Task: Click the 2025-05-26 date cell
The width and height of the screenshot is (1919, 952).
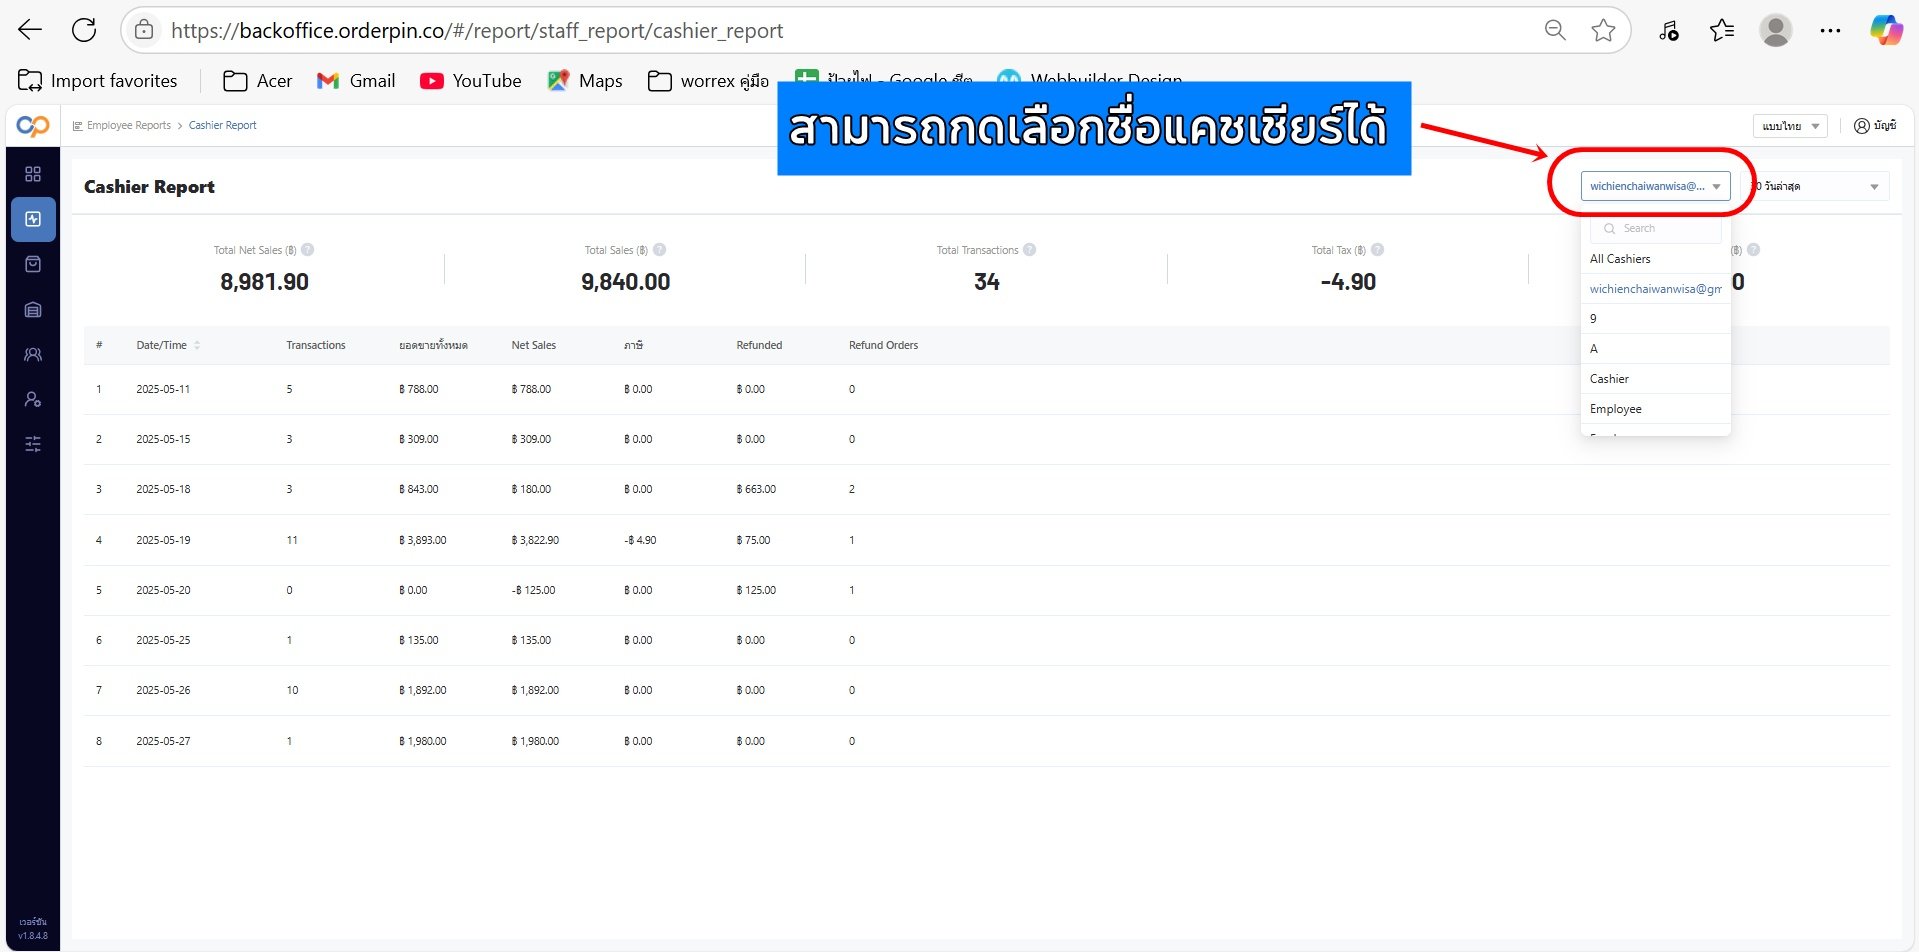Action: pyautogui.click(x=163, y=690)
